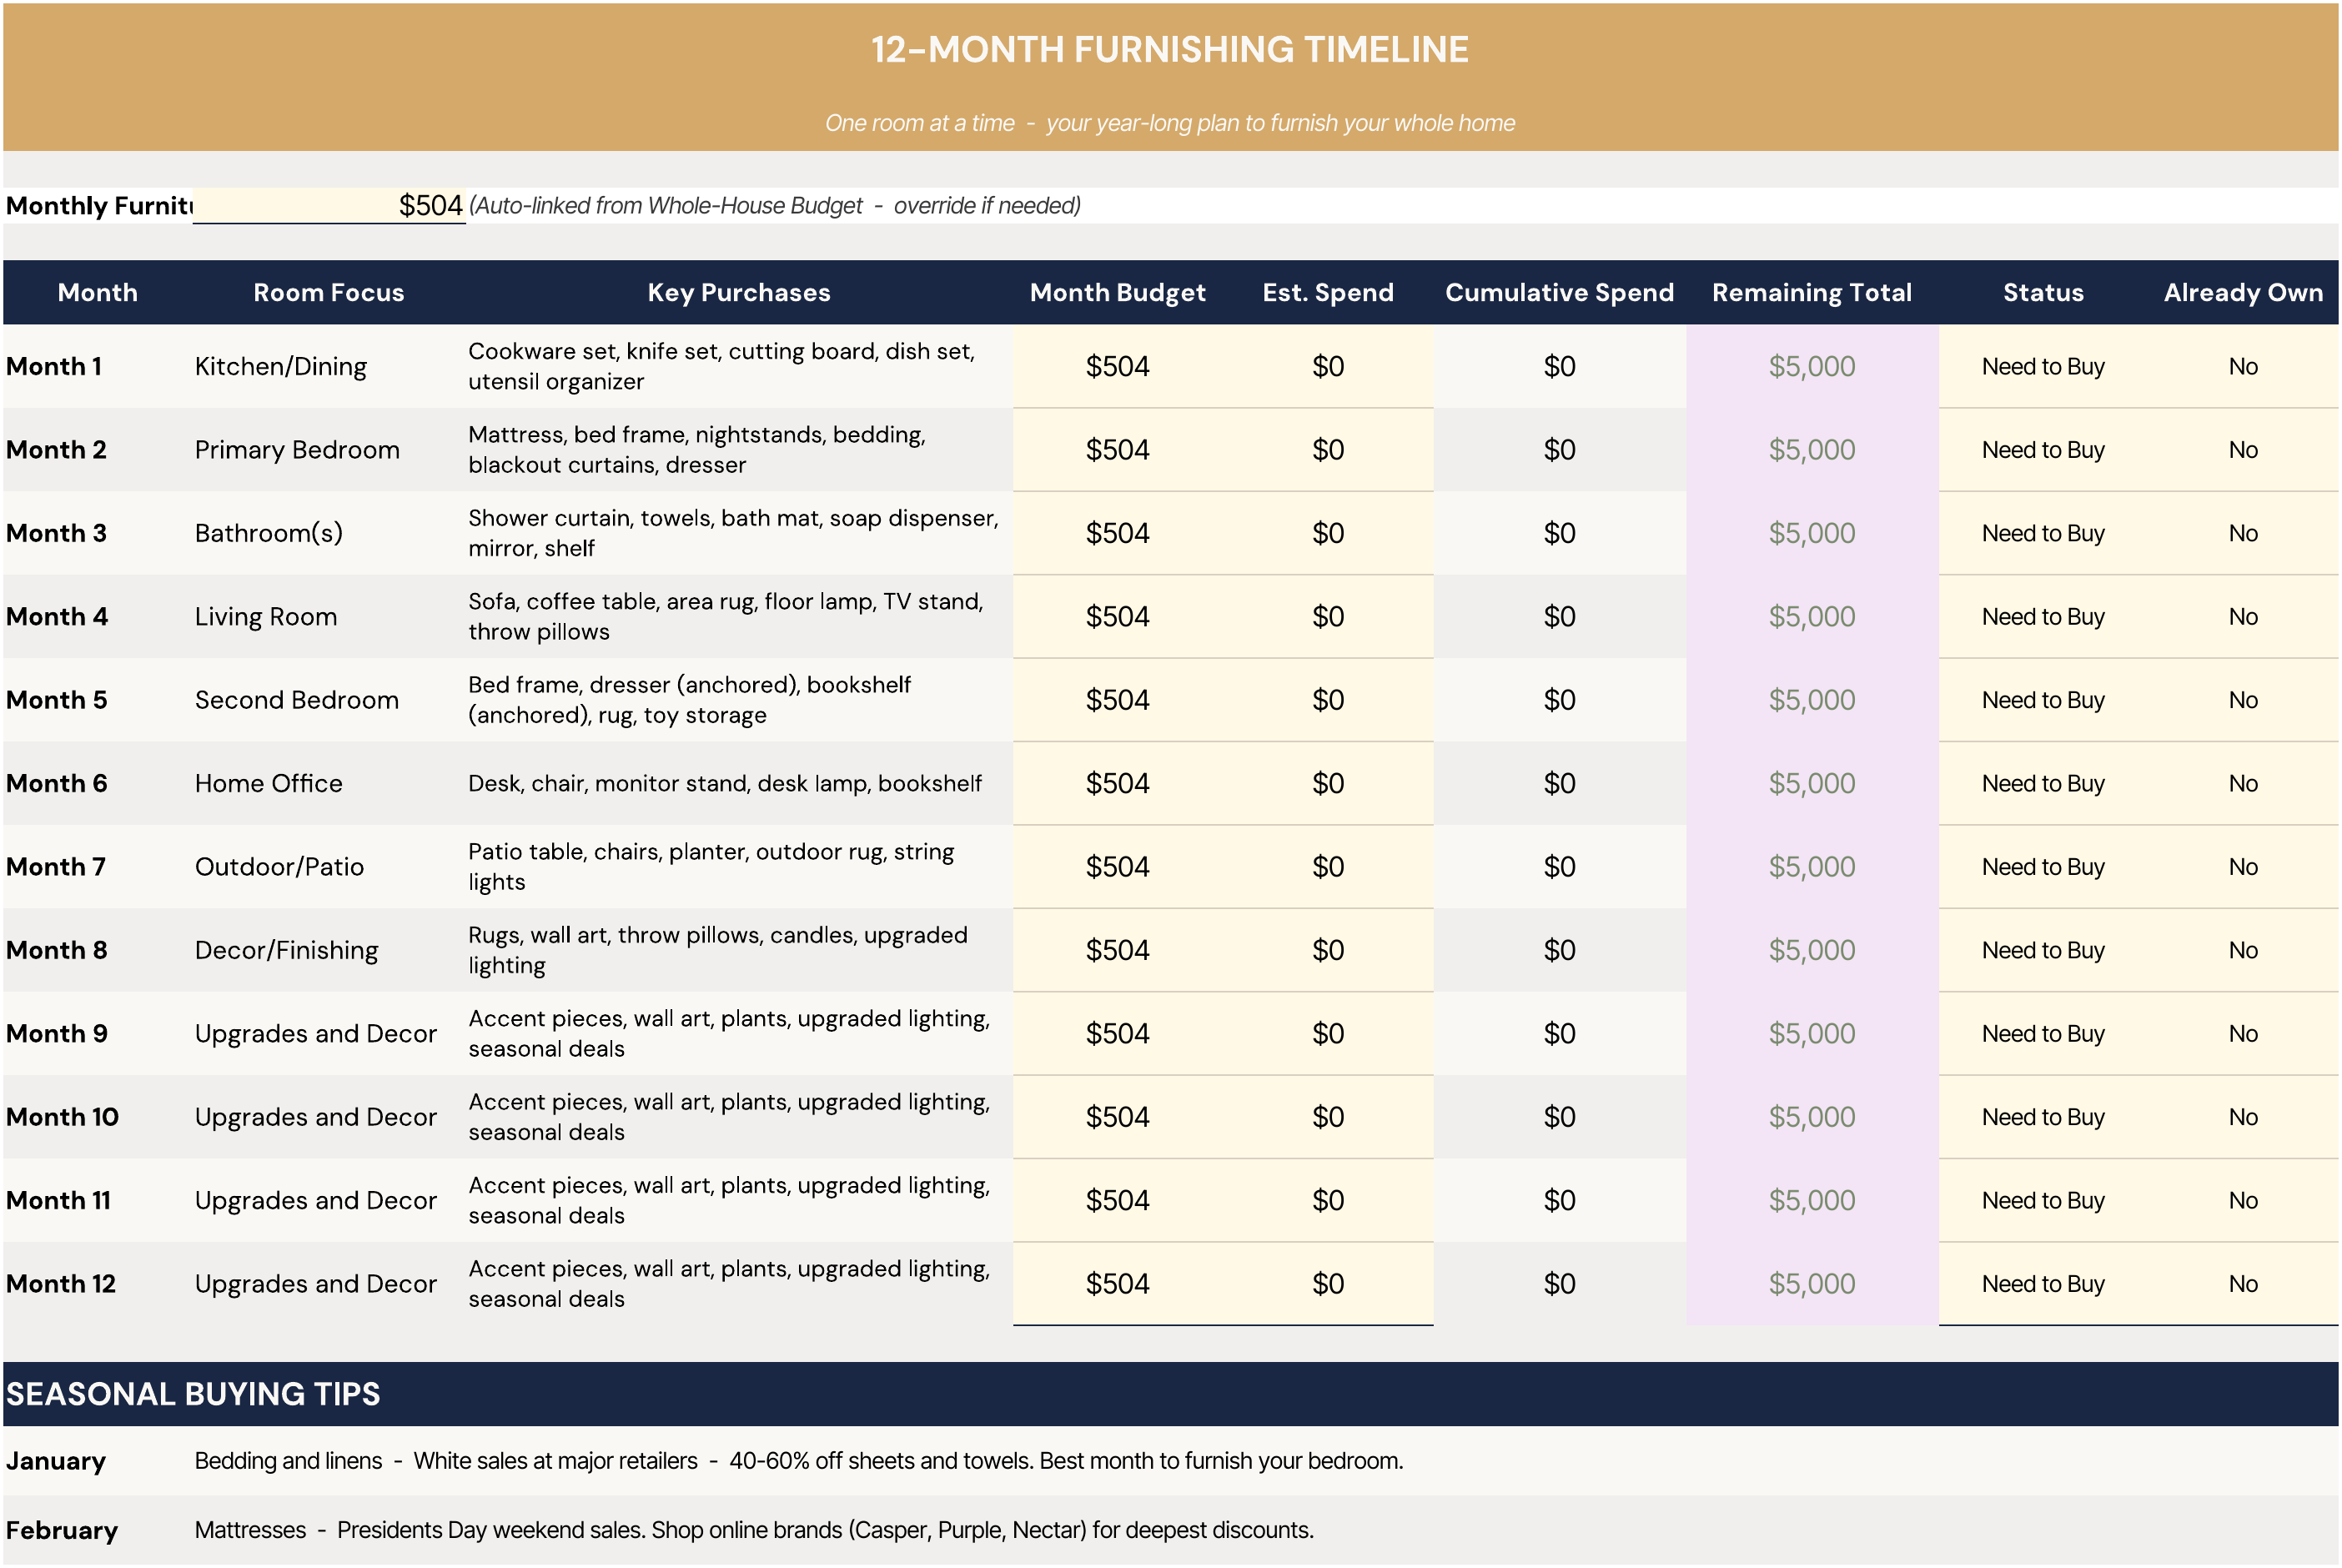
Task: Open the Month 1 Need to Buy status
Action: click(2043, 366)
